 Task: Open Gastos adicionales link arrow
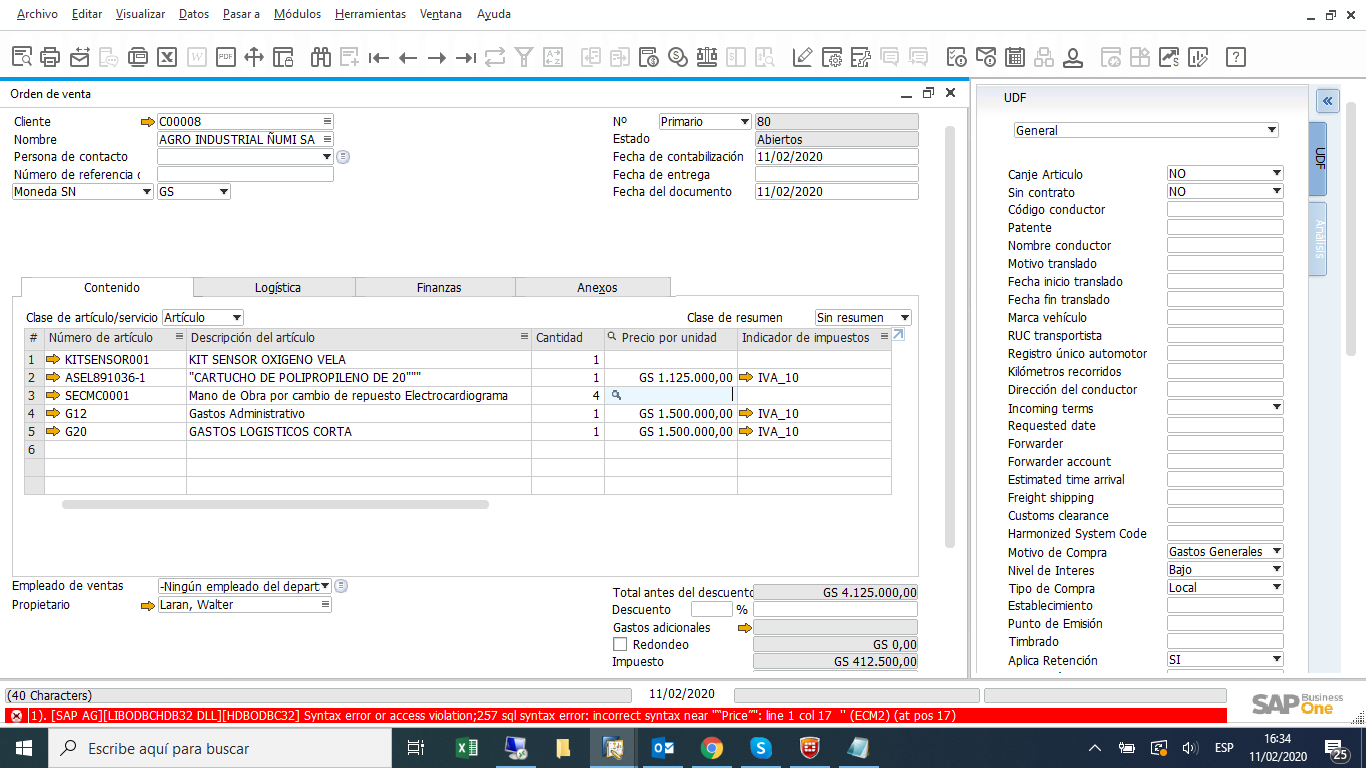[744, 628]
